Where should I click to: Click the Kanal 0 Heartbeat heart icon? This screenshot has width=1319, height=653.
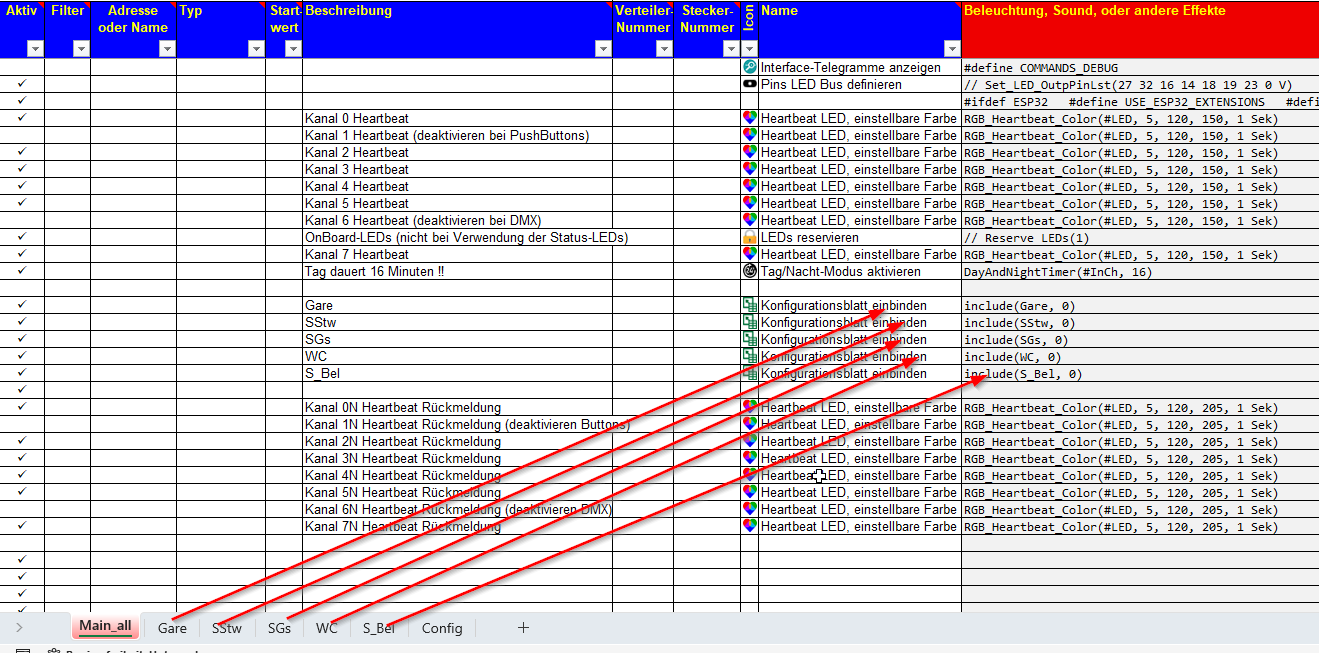tap(749, 118)
